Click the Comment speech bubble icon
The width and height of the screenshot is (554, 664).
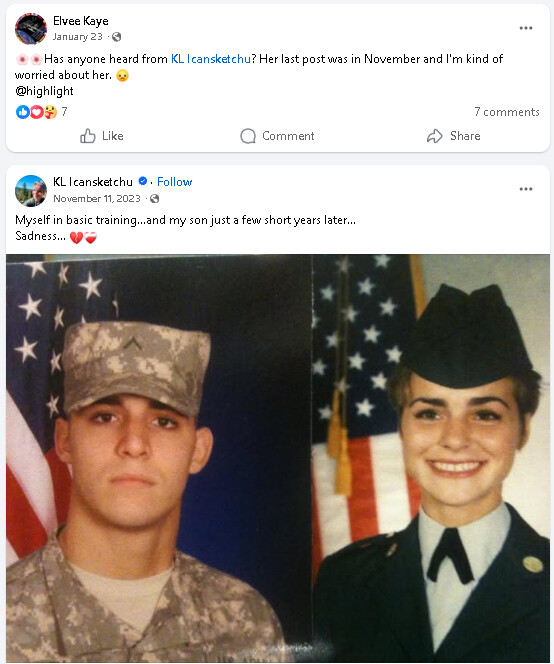(x=248, y=136)
